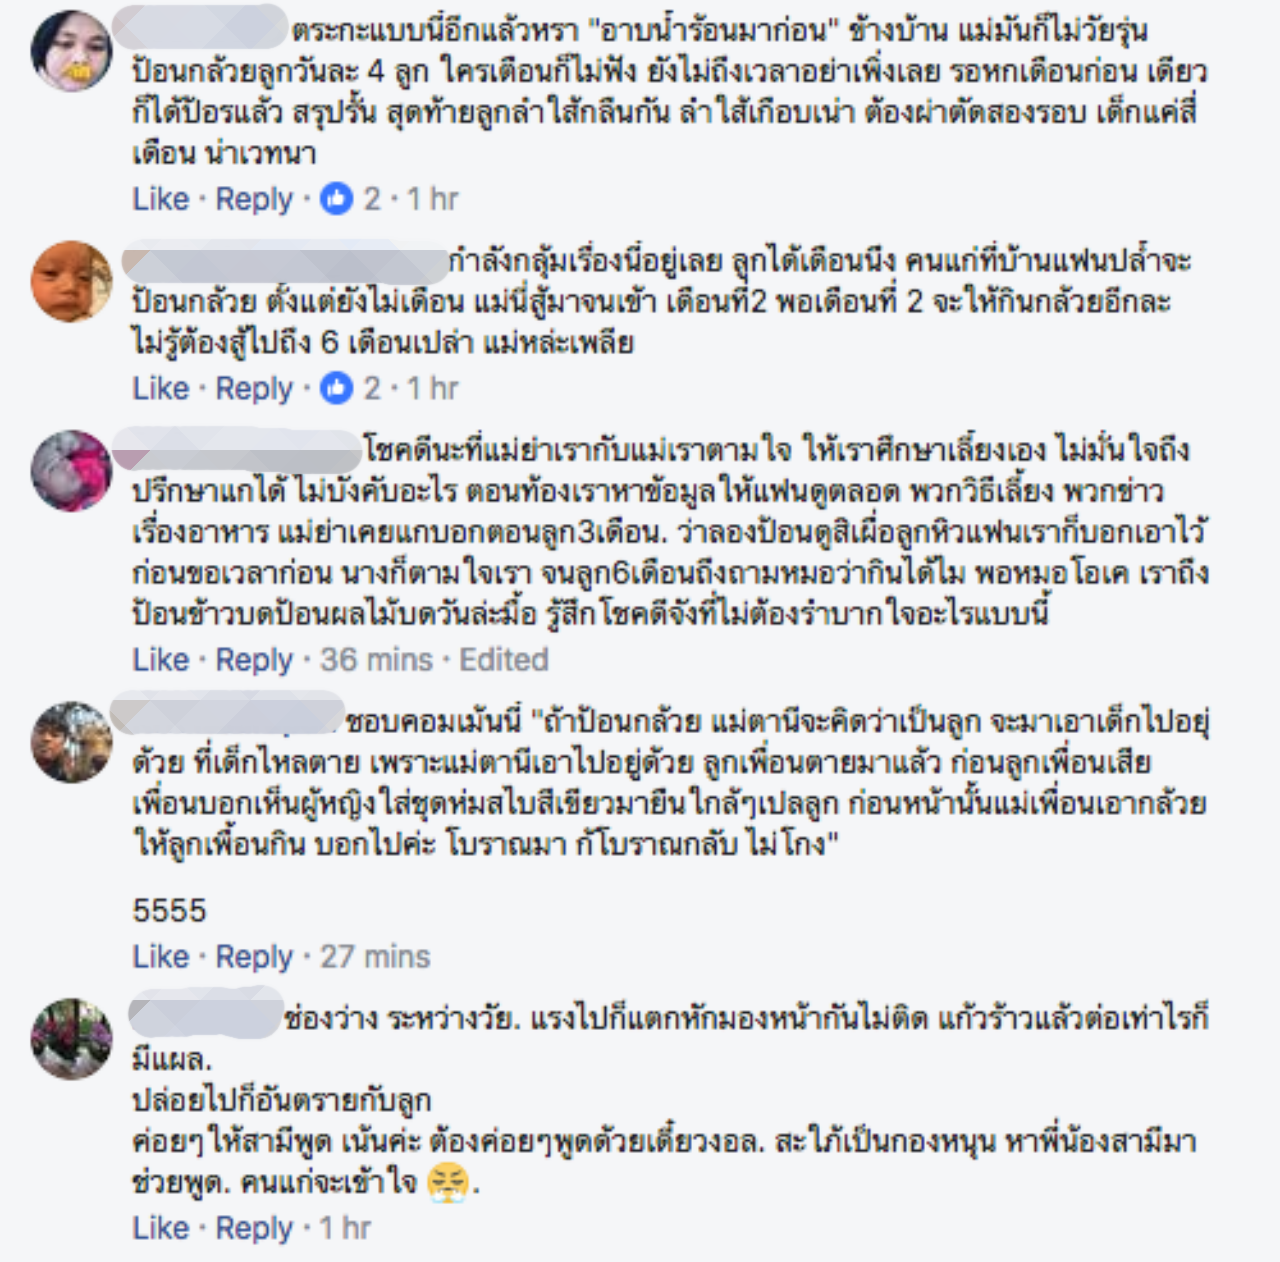Image resolution: width=1280 pixels, height=1262 pixels.
Task: Open flower avatar of last commenter
Action: (72, 1038)
